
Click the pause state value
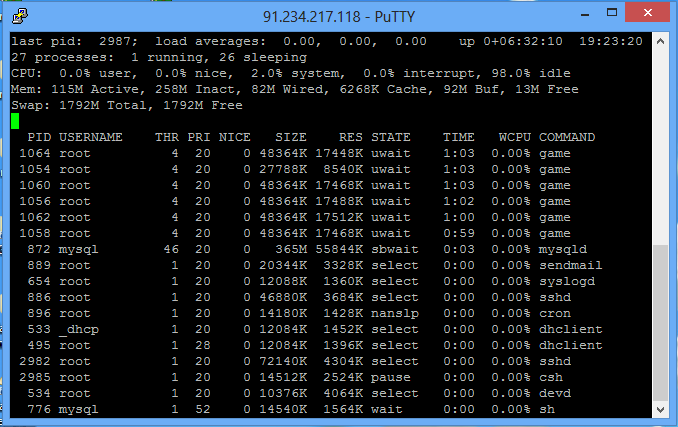(391, 377)
